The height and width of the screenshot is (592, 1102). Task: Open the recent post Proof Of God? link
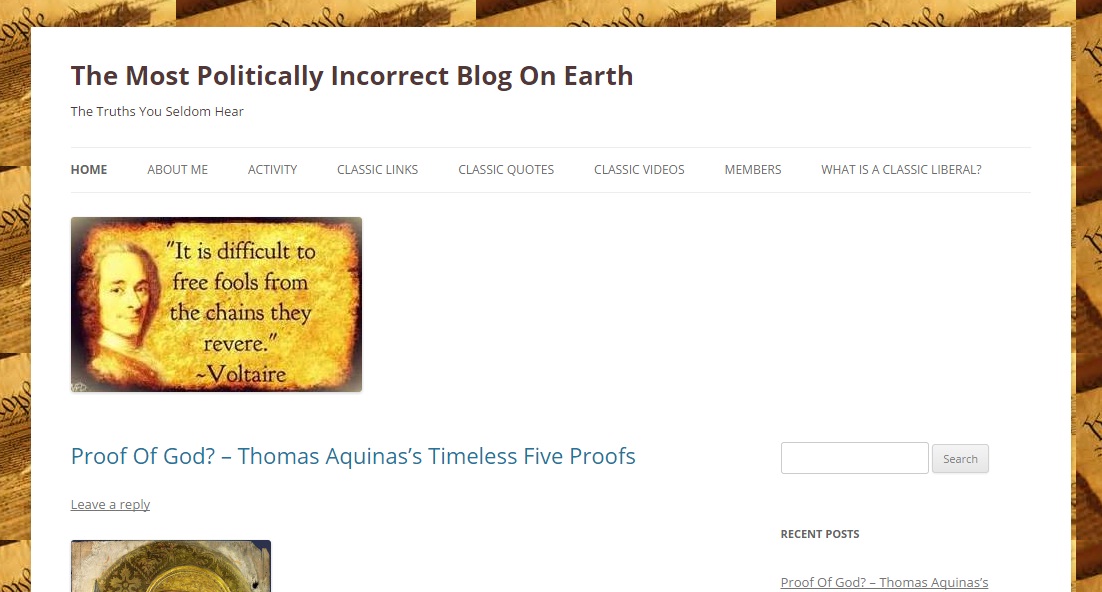click(x=884, y=582)
